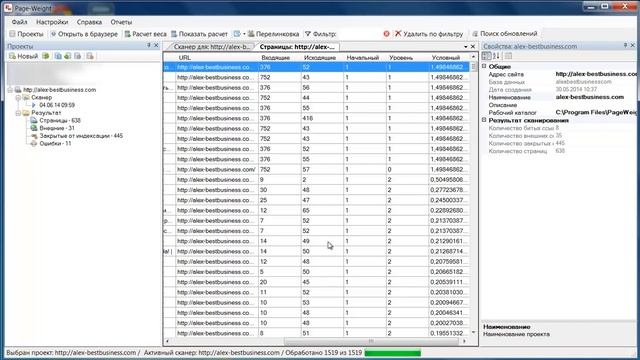Image resolution: width=640 pixels, height=360 pixels.
Task: Open the Настройки menu
Action: point(52,22)
